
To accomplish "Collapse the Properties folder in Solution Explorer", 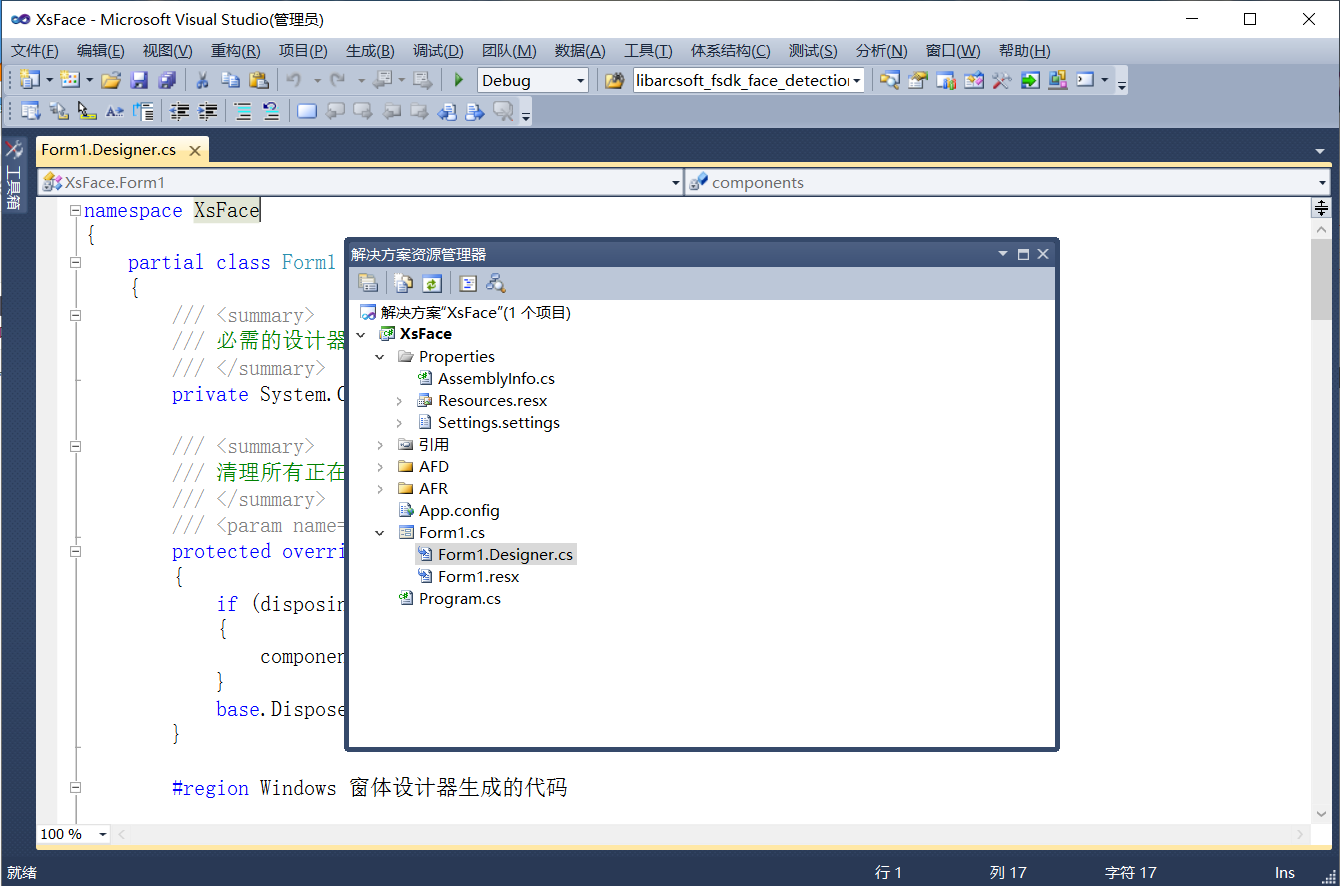I will (380, 356).
